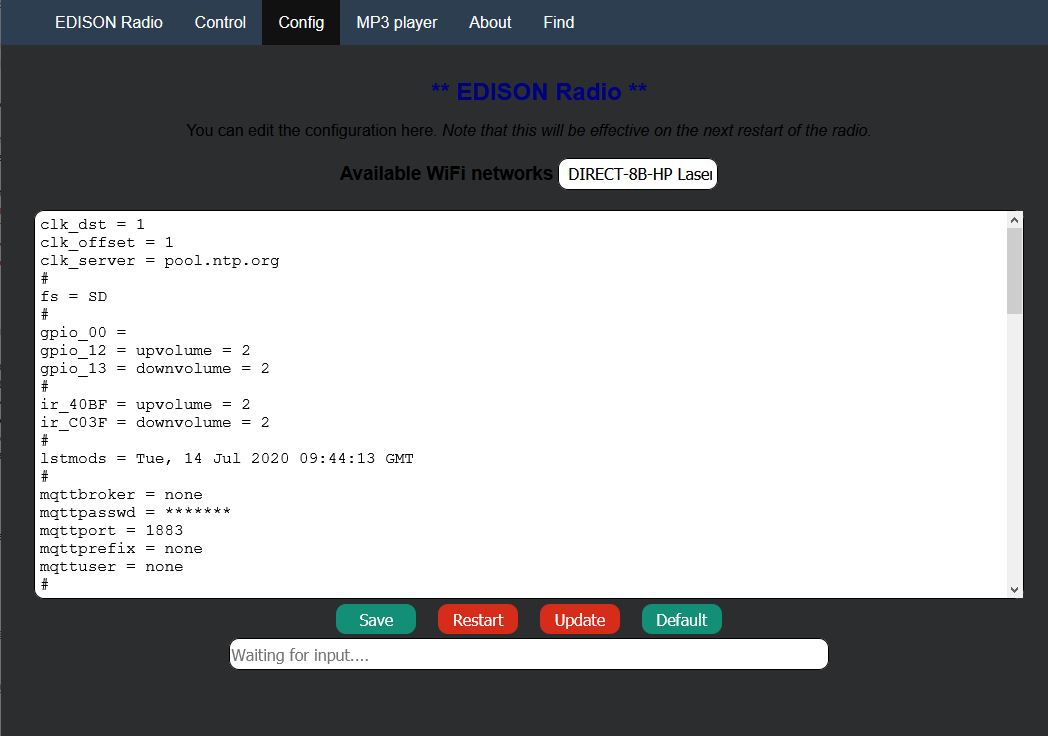1048x736 pixels.
Task: Save the edited configuration
Action: 375,618
